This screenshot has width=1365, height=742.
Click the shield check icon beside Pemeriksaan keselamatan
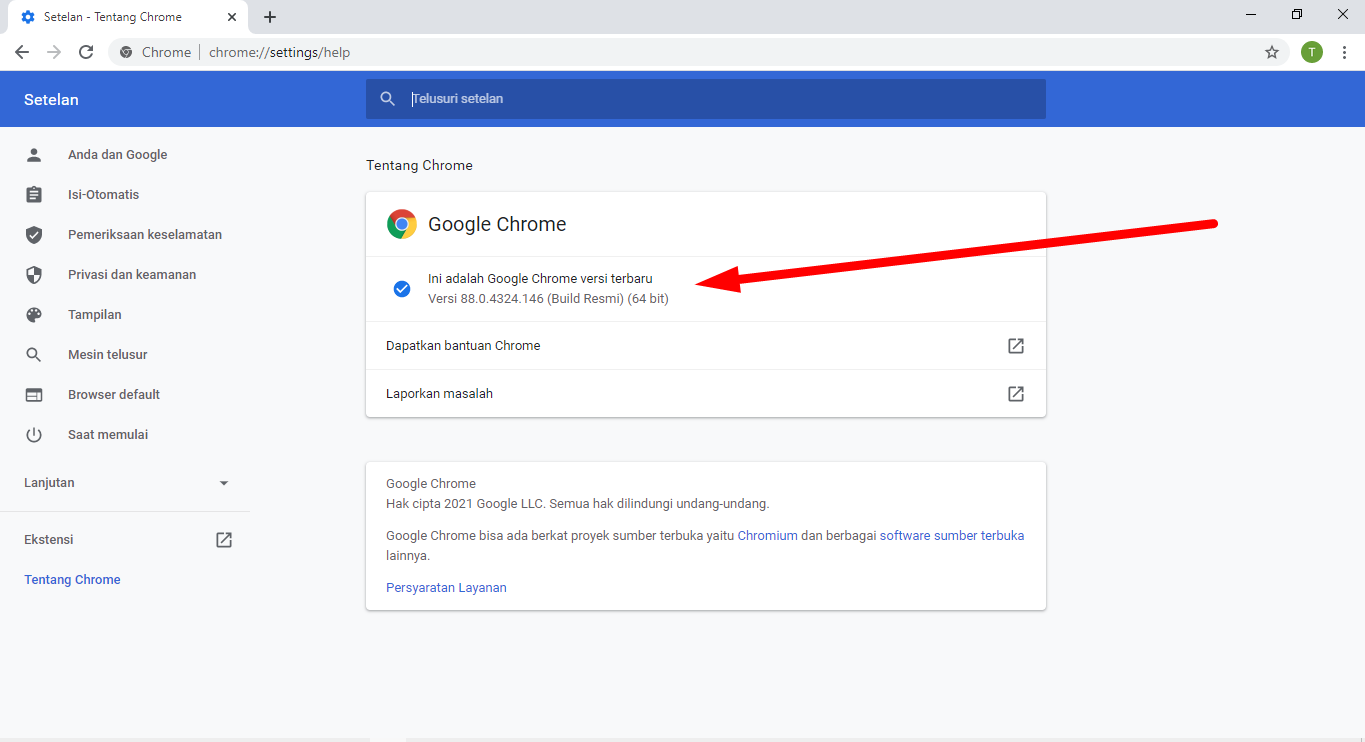(34, 235)
